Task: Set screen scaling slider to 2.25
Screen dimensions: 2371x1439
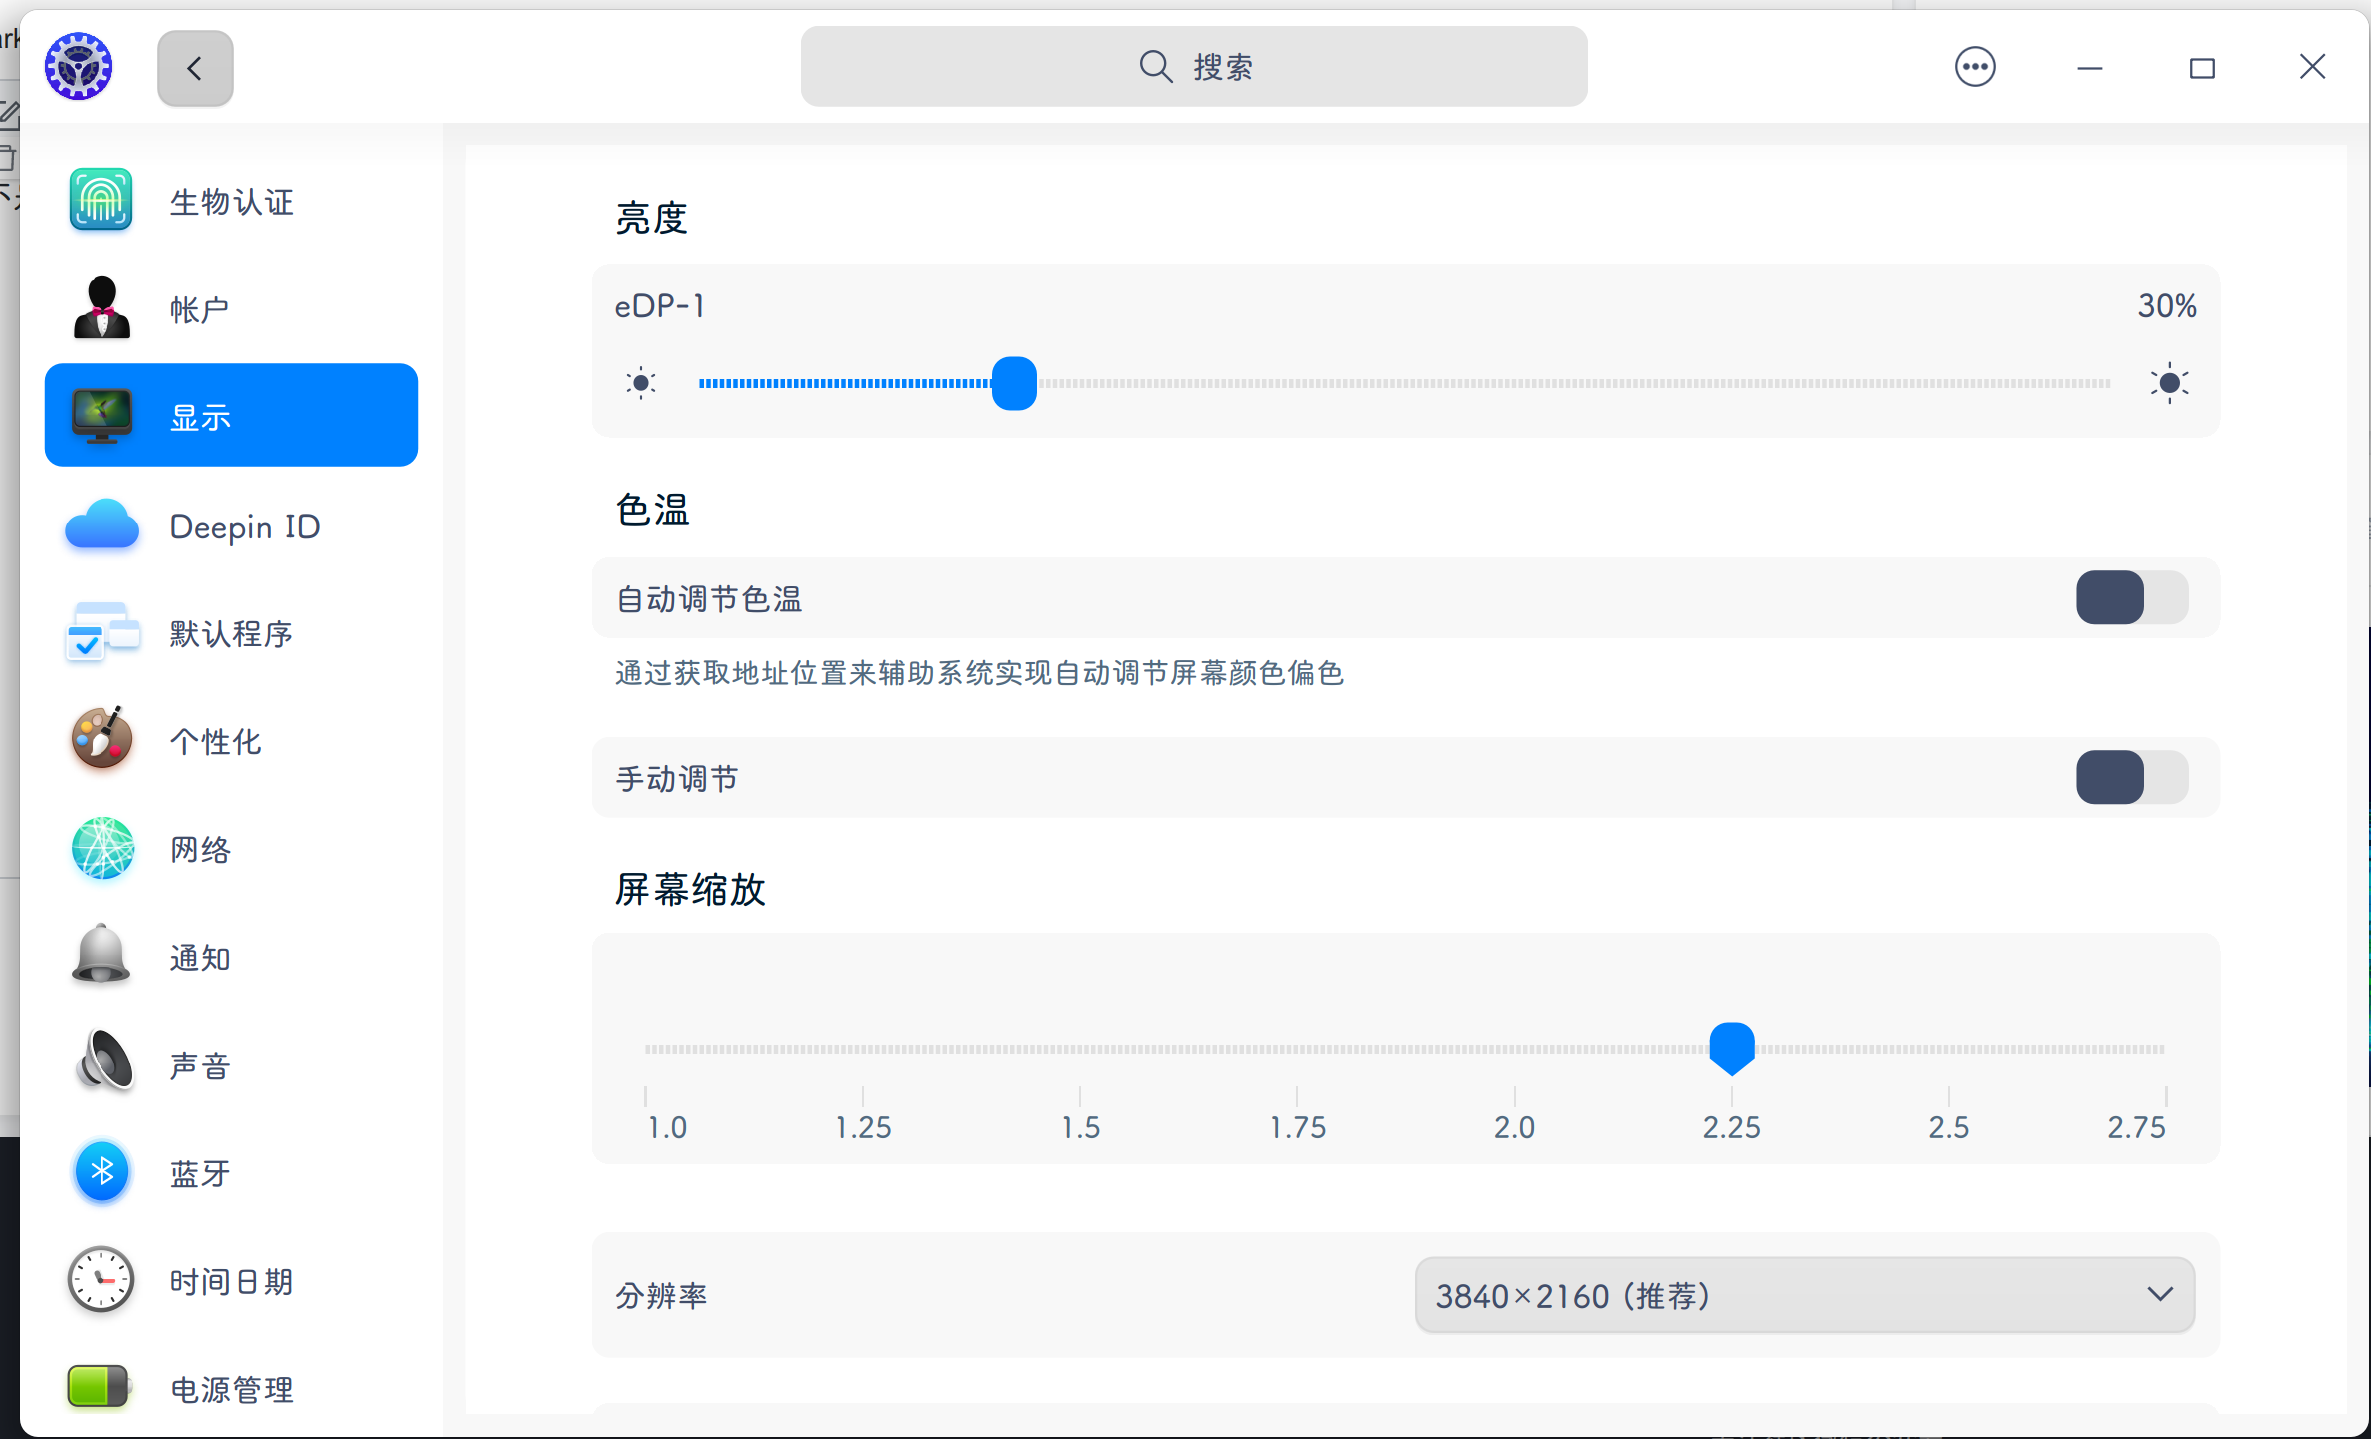Action: (1731, 1048)
